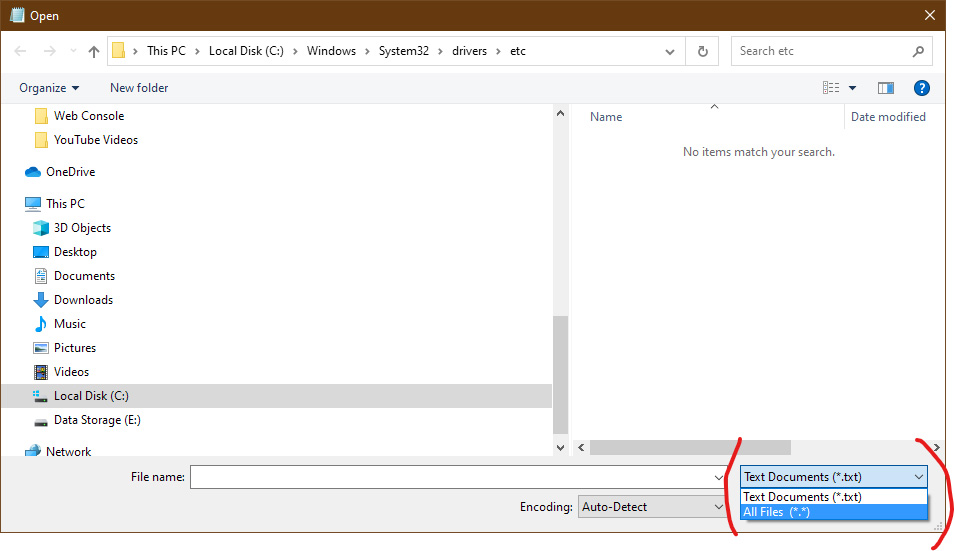955x551 pixels.
Task: Close the Open dialog
Action: coord(929,15)
